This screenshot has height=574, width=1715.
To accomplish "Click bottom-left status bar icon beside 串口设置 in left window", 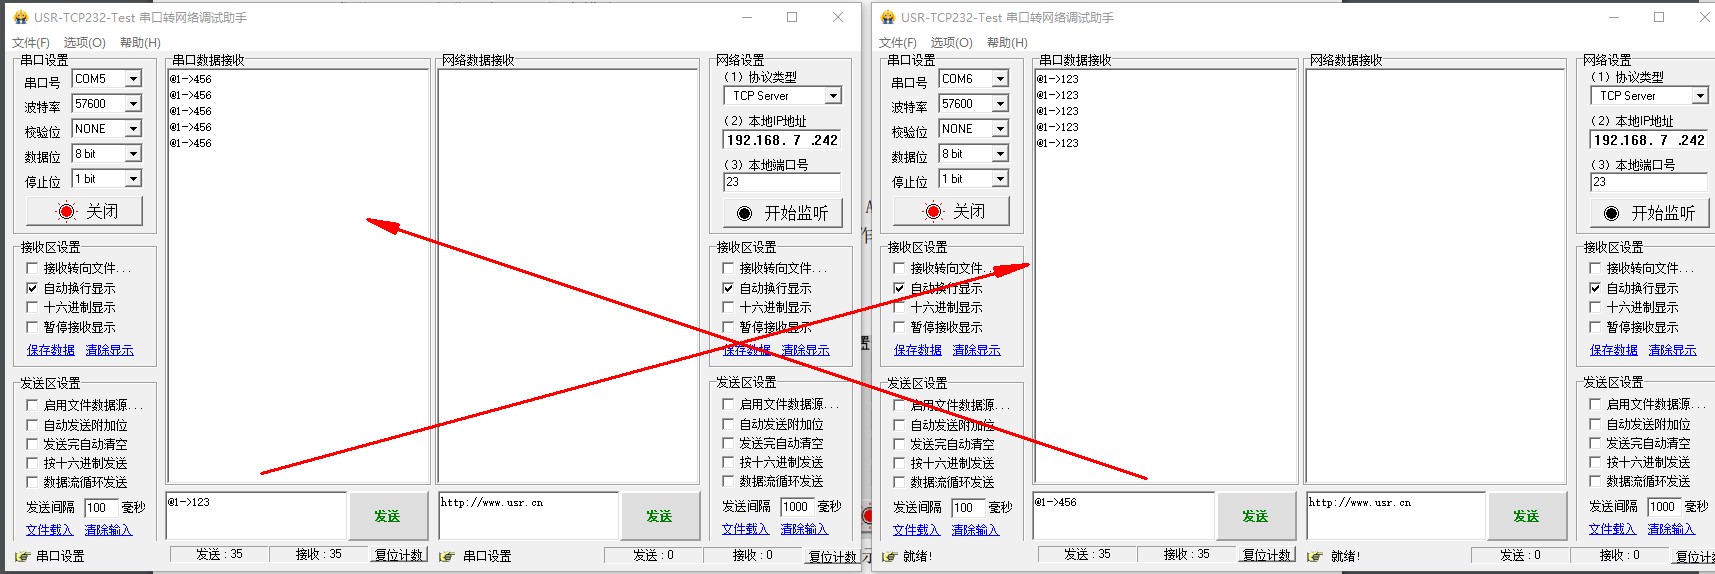I will pyautogui.click(x=22, y=556).
